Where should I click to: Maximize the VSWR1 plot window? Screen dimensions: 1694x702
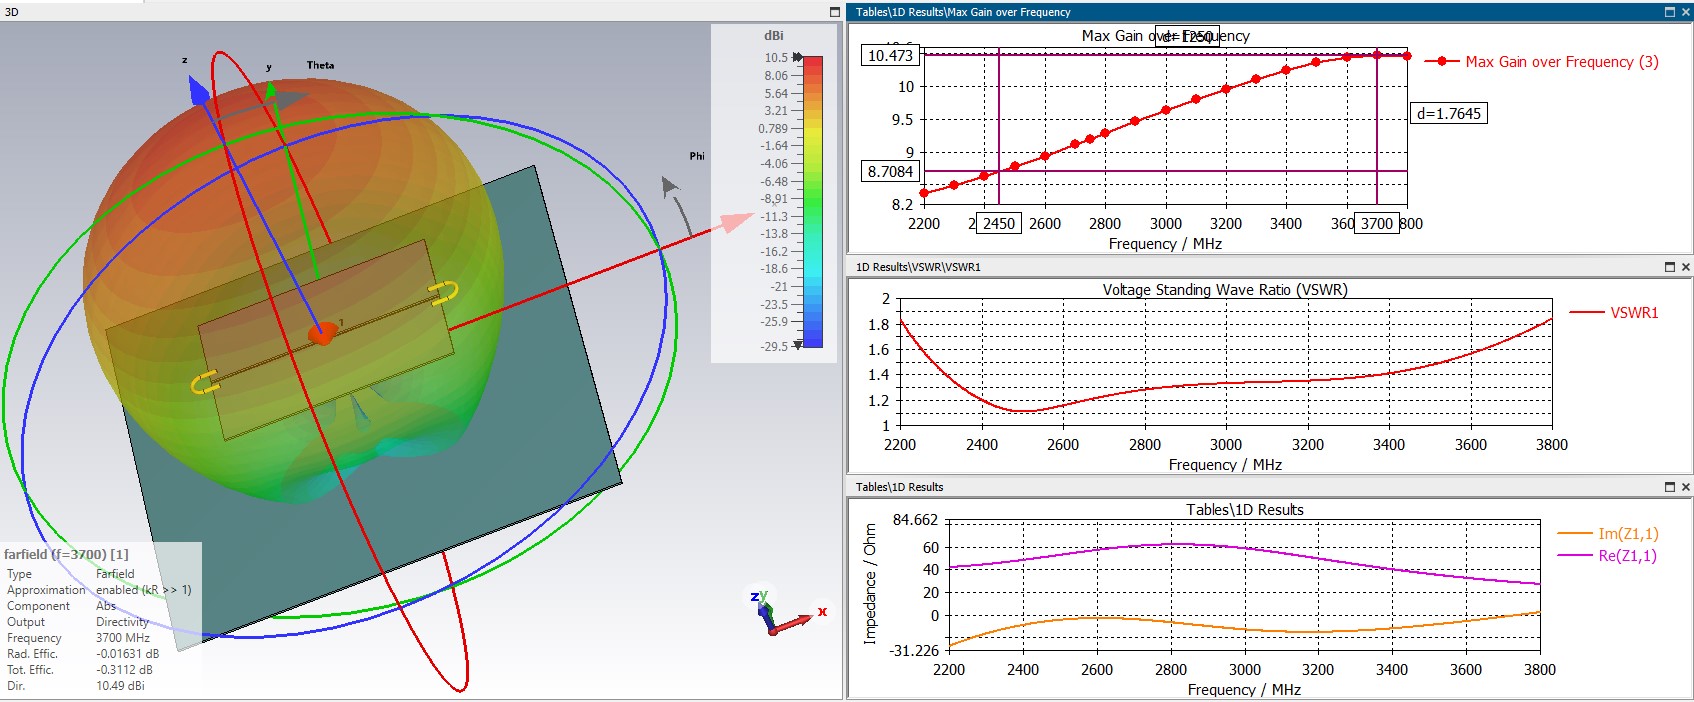coord(1669,267)
